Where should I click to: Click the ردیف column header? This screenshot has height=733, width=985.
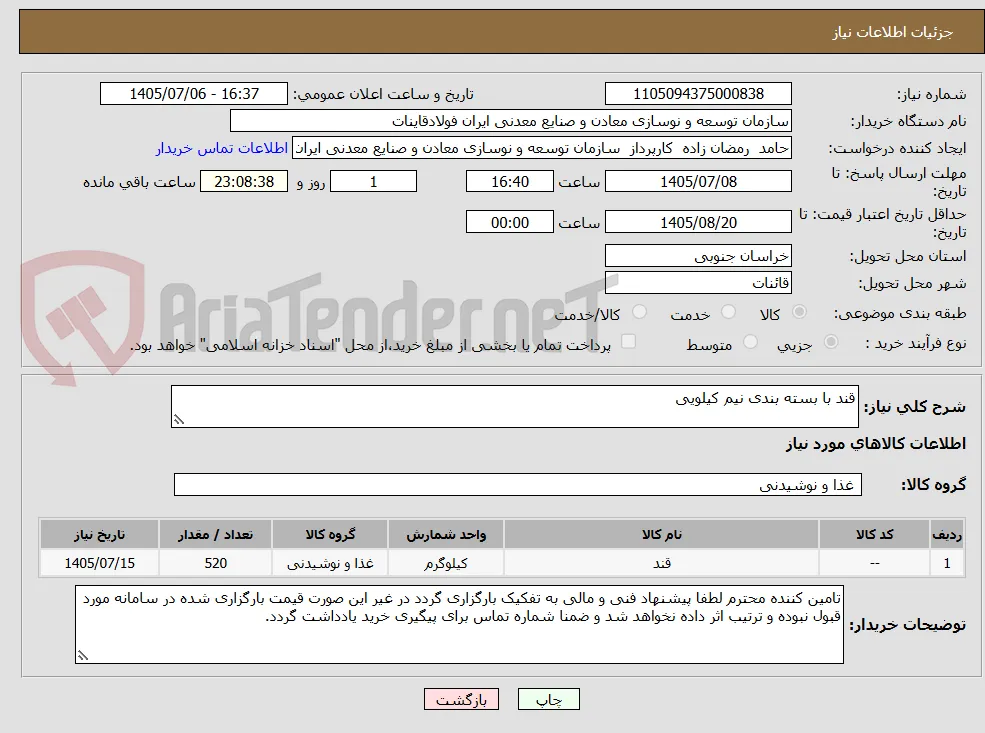coord(947,535)
